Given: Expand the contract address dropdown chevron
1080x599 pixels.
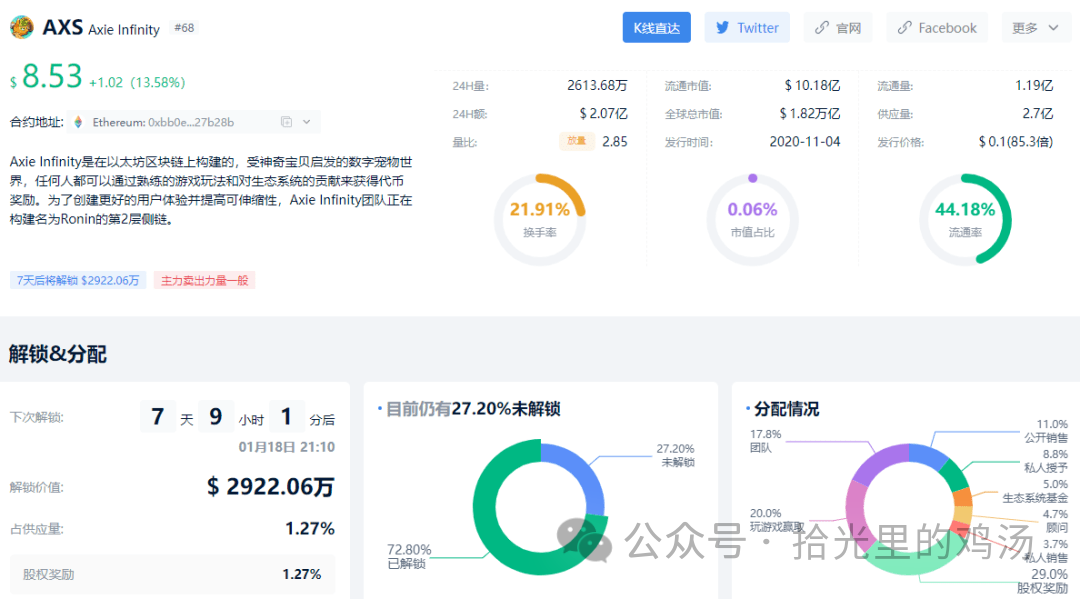Looking at the screenshot, I should (307, 122).
